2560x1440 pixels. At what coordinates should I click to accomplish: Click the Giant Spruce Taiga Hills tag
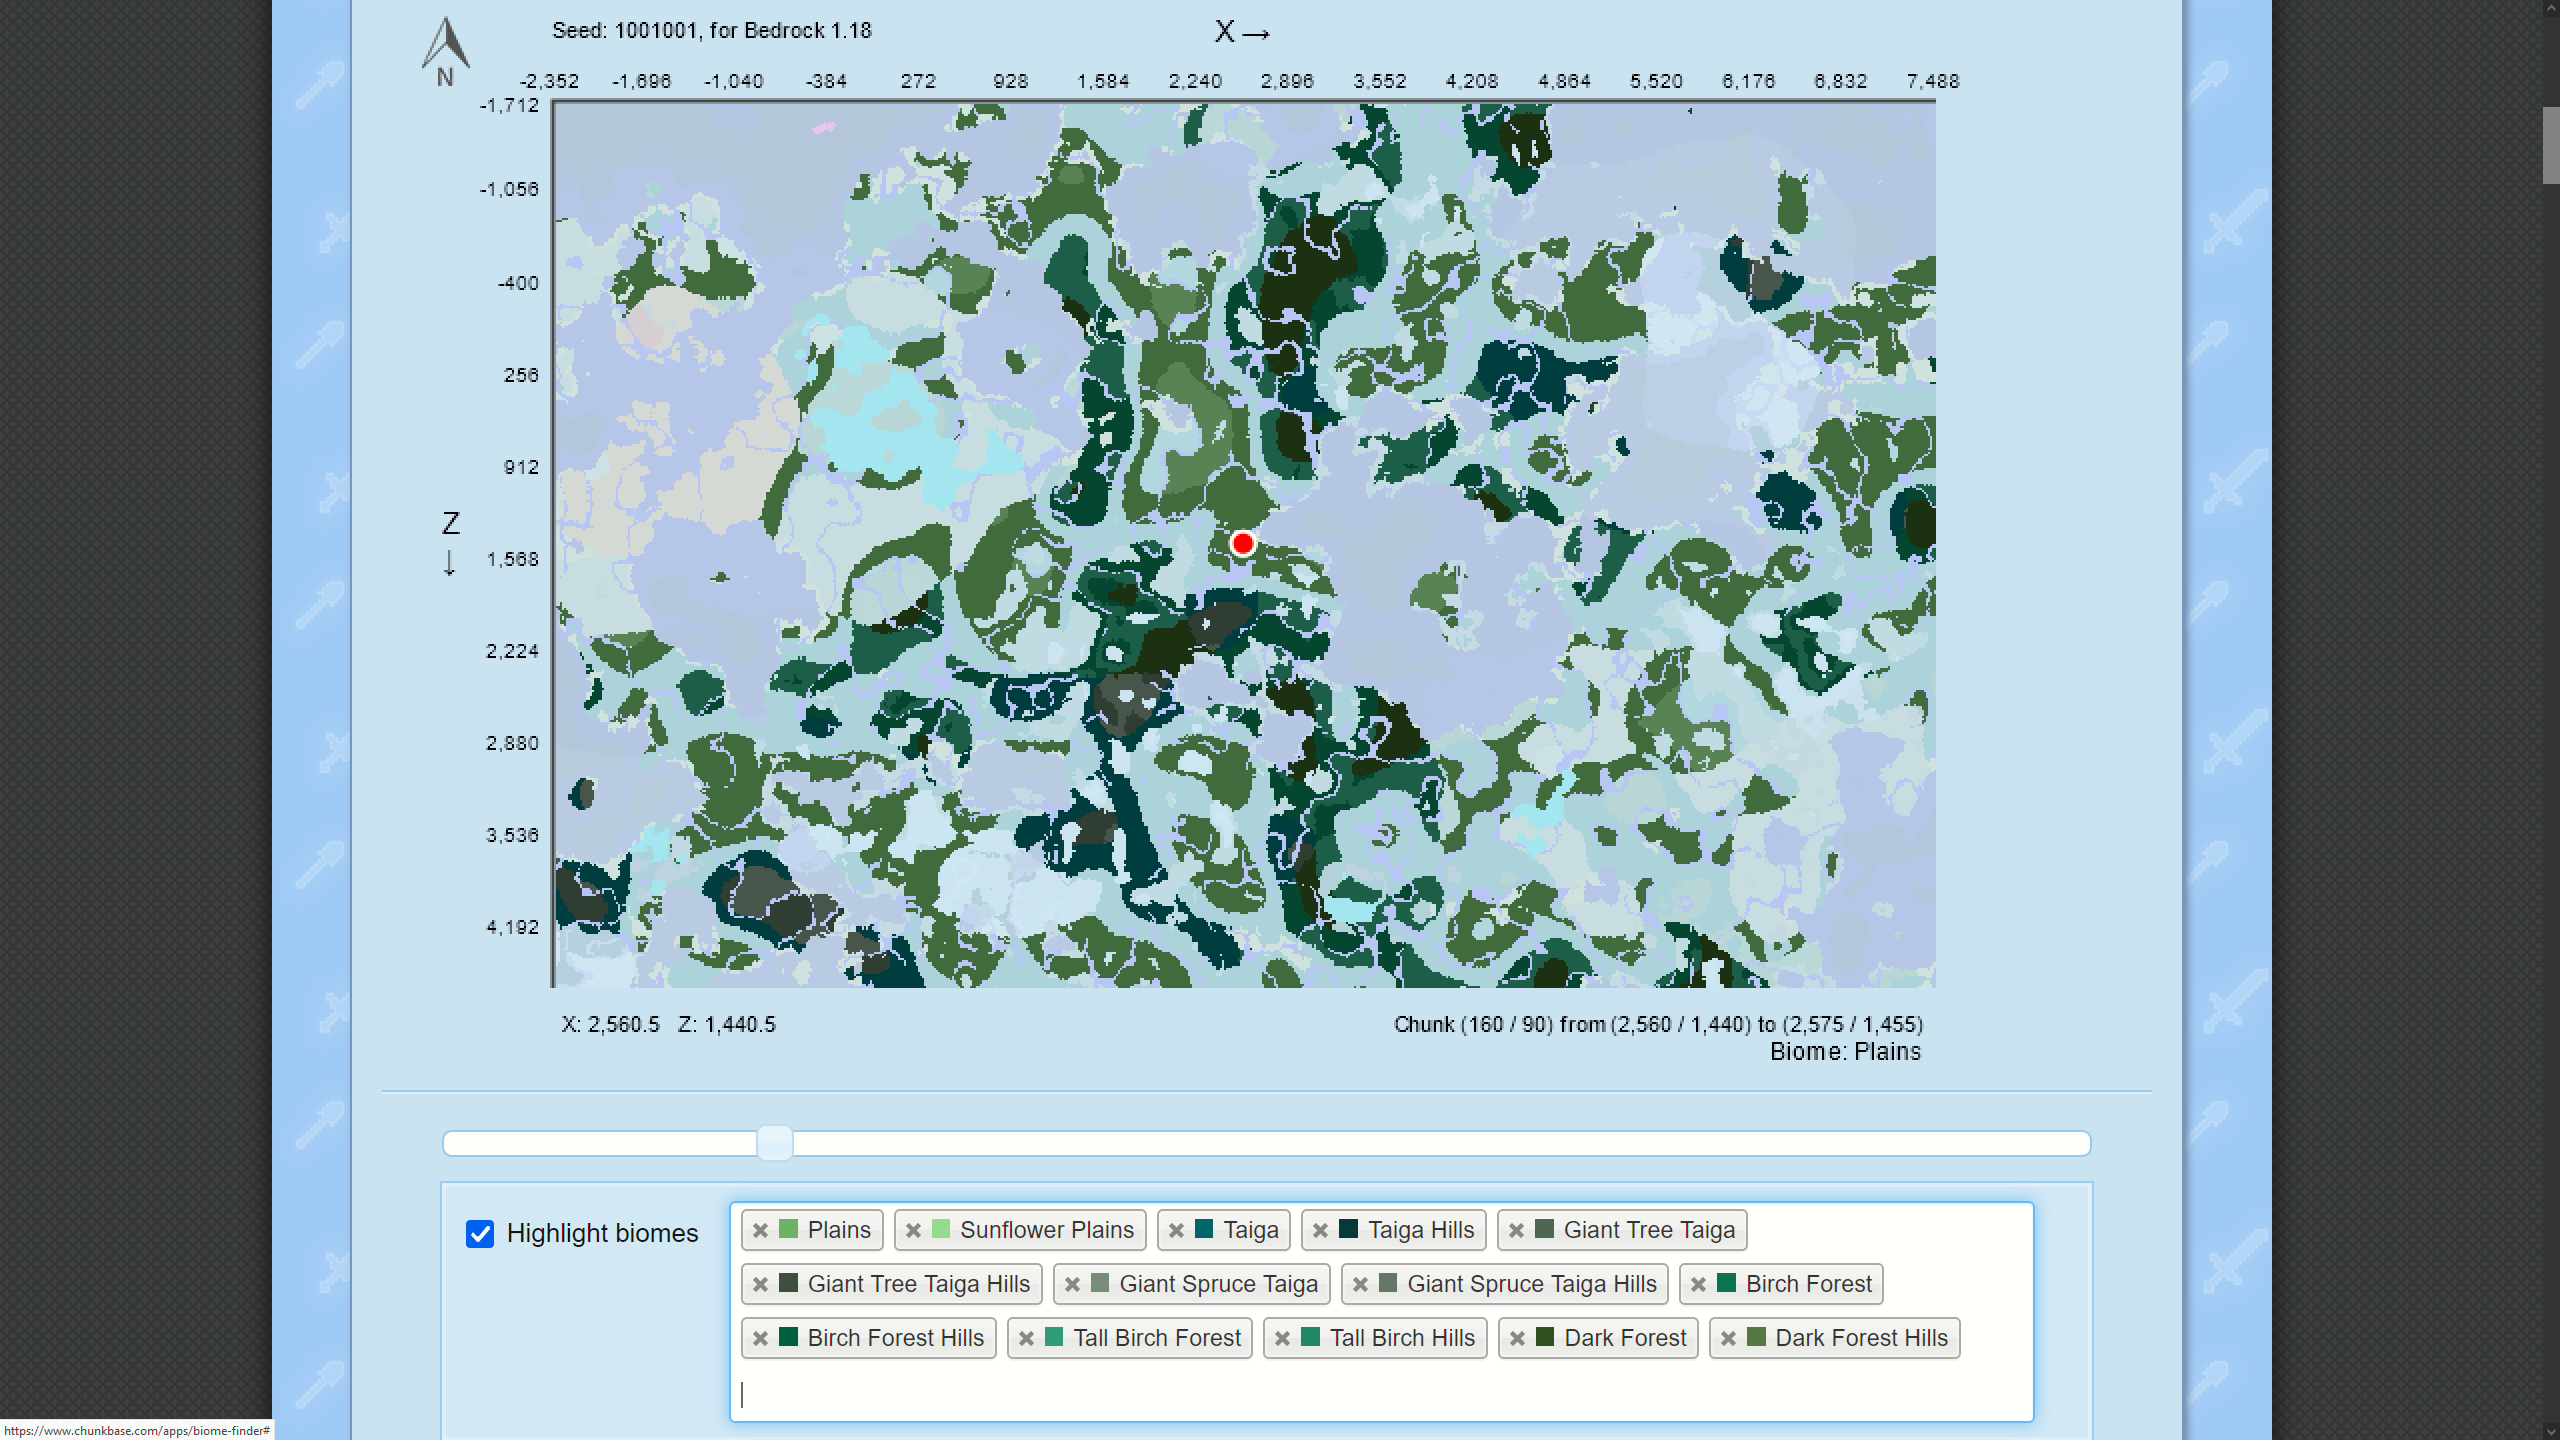point(1530,1284)
